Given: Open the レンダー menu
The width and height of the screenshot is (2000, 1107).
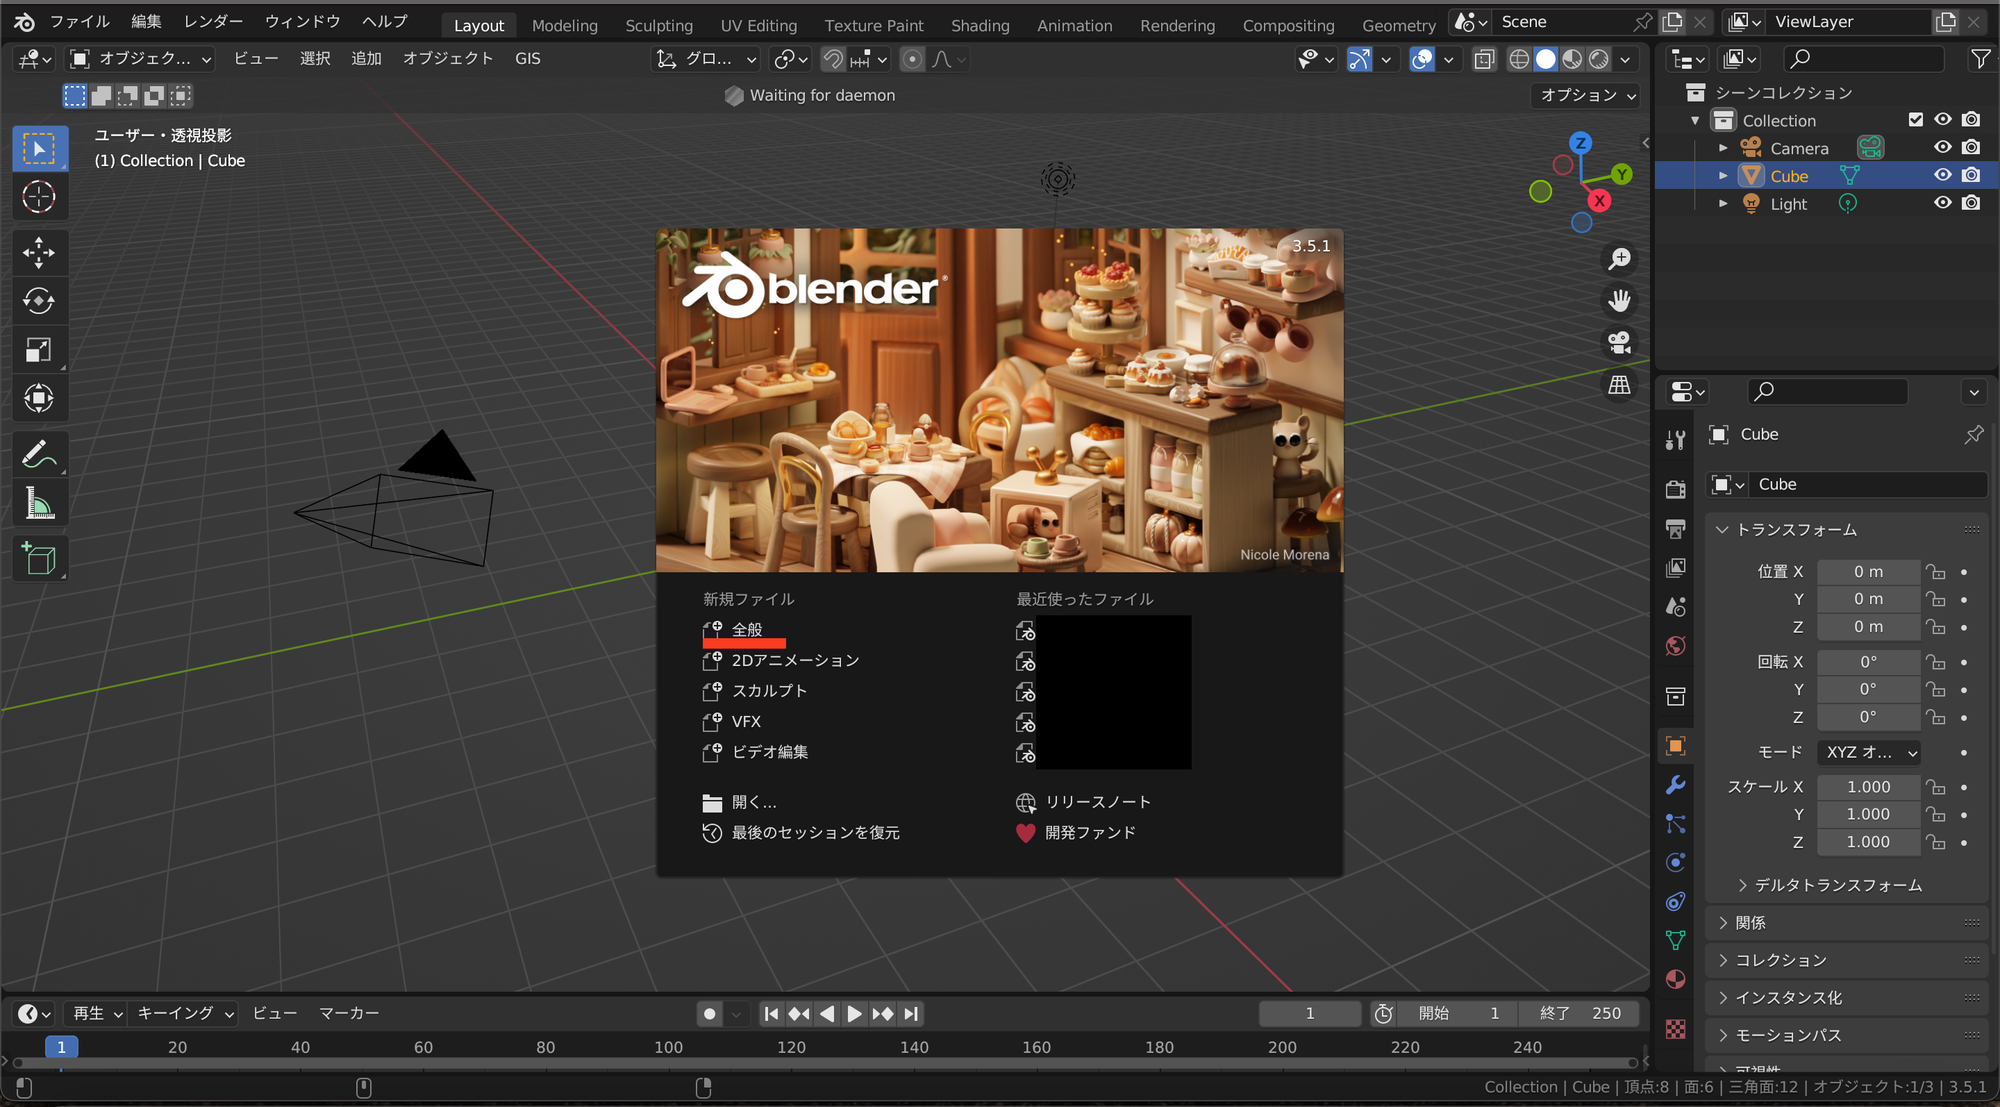Looking at the screenshot, I should pyautogui.click(x=213, y=22).
